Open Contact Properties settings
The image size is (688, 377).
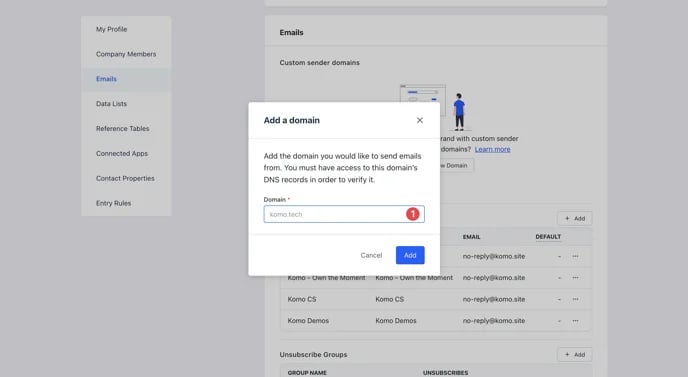pos(125,178)
